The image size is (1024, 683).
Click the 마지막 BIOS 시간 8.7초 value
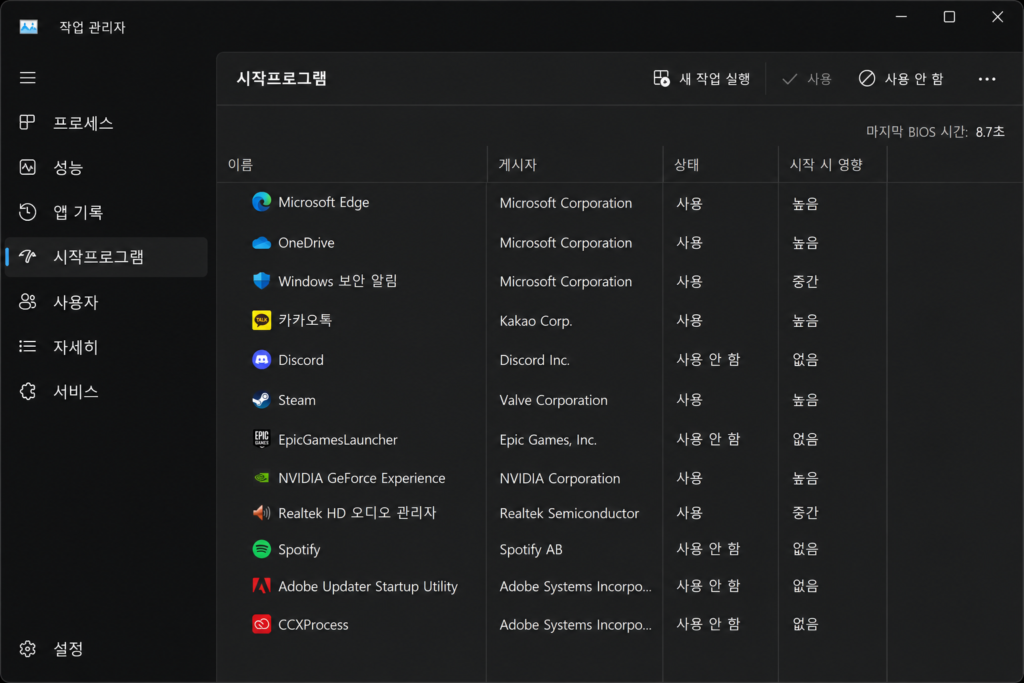990,132
